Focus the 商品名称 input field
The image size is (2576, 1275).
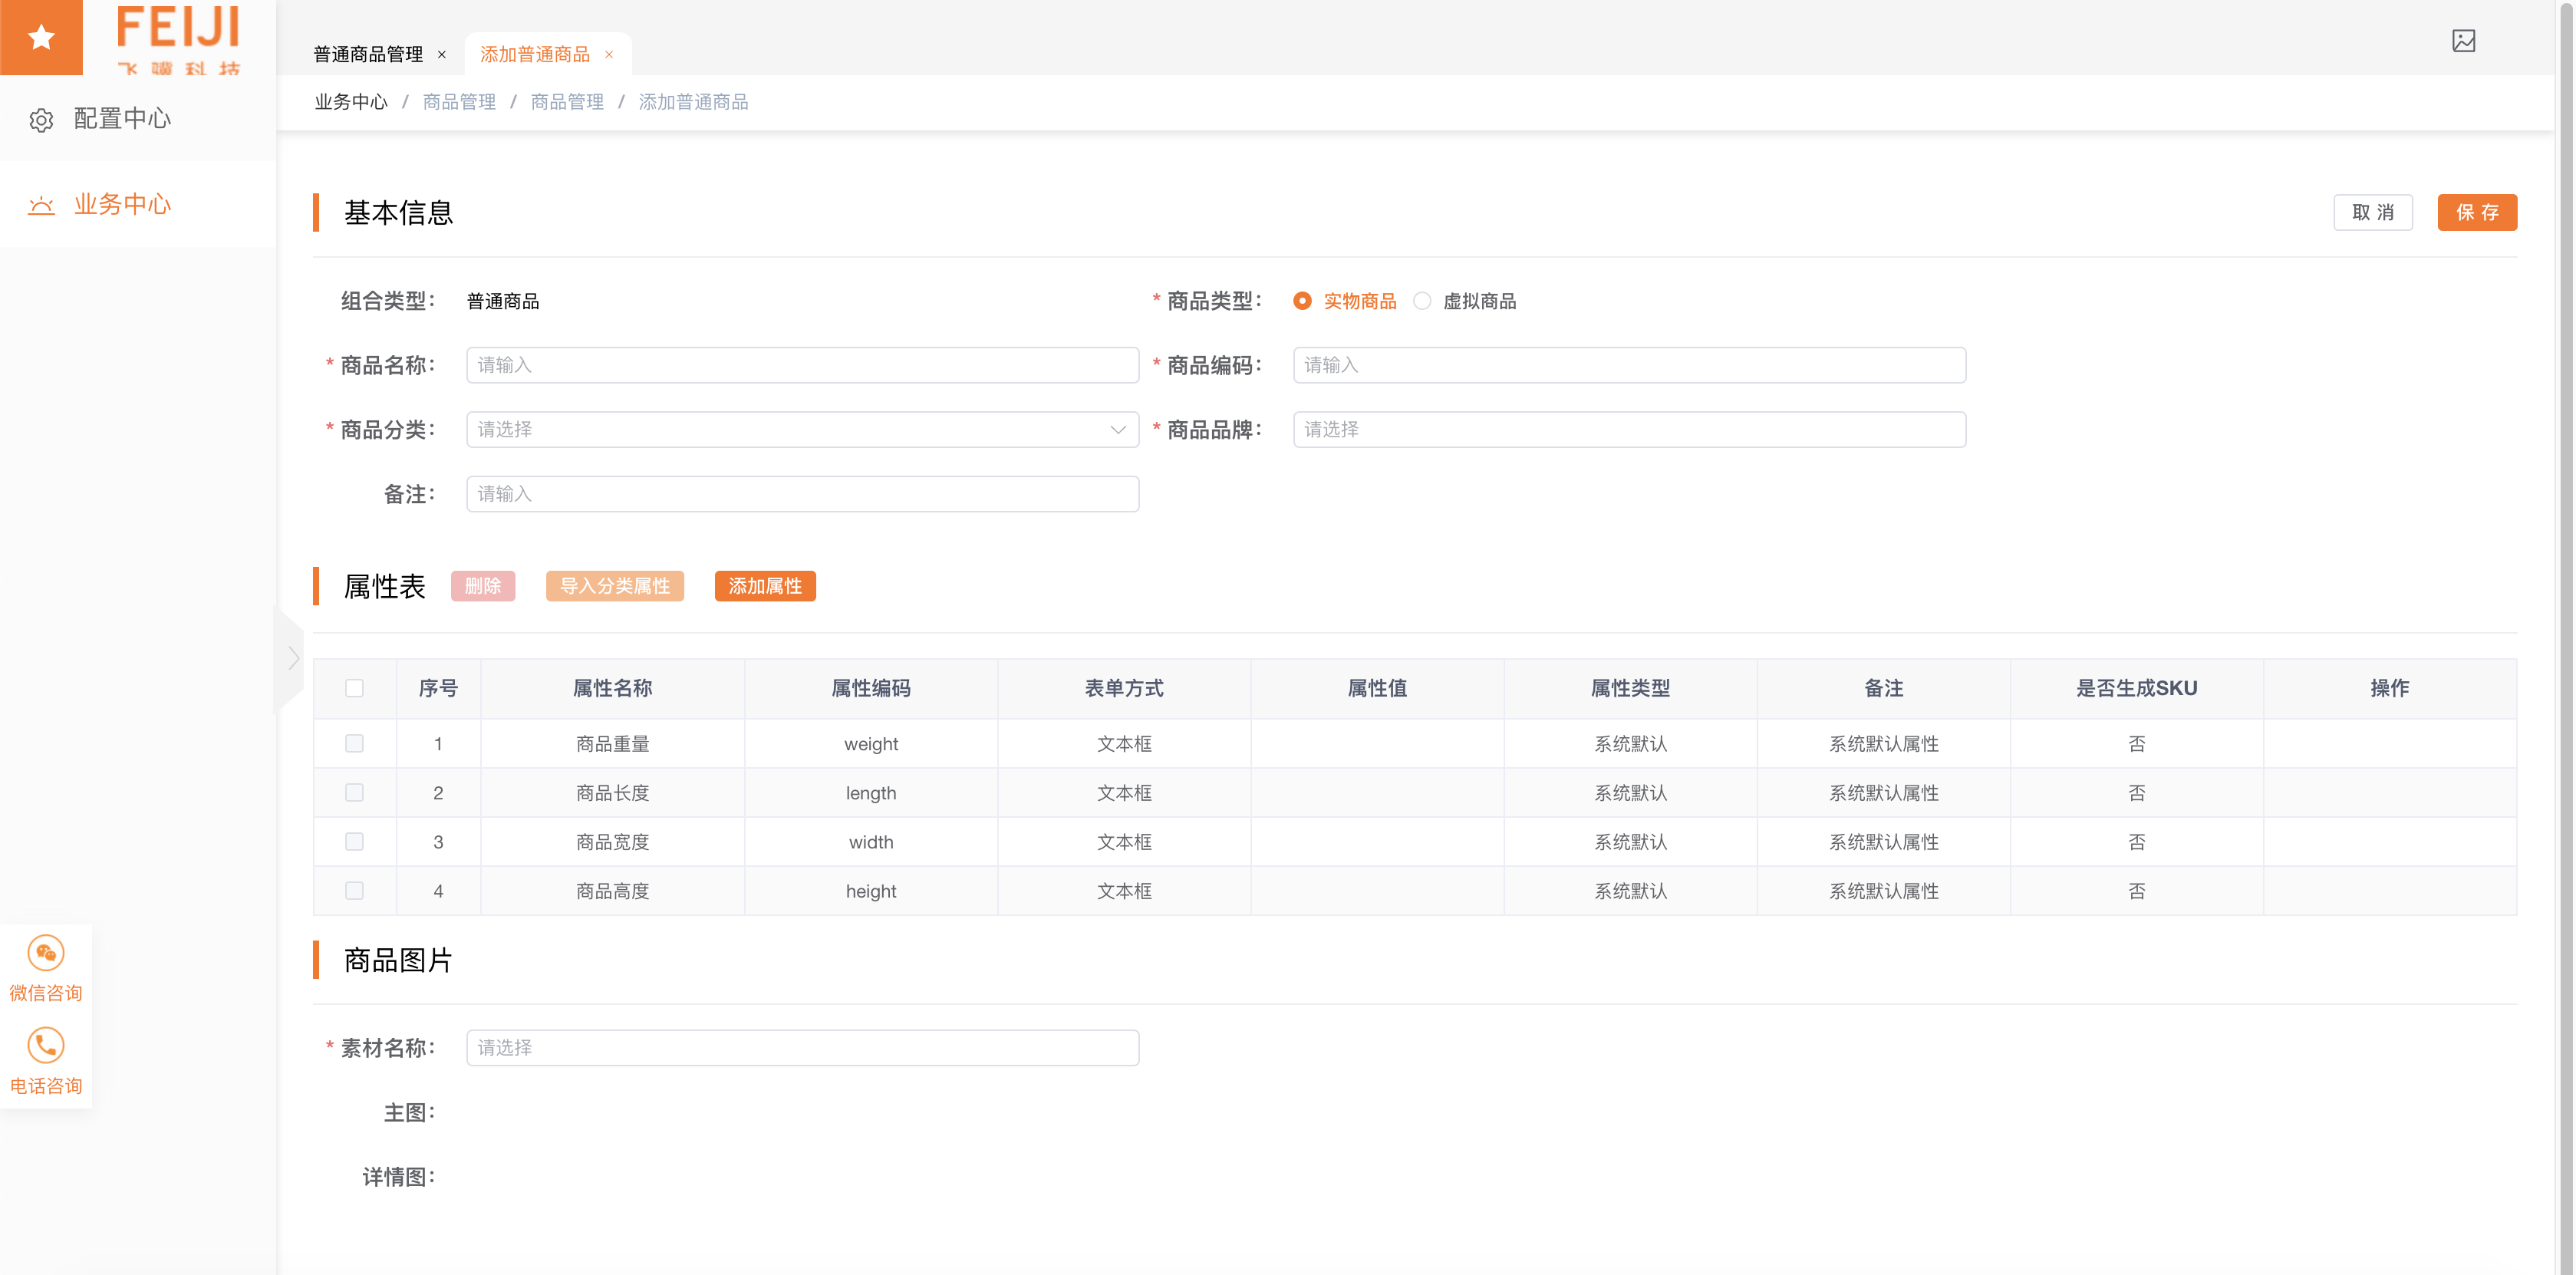pyautogui.click(x=802, y=365)
